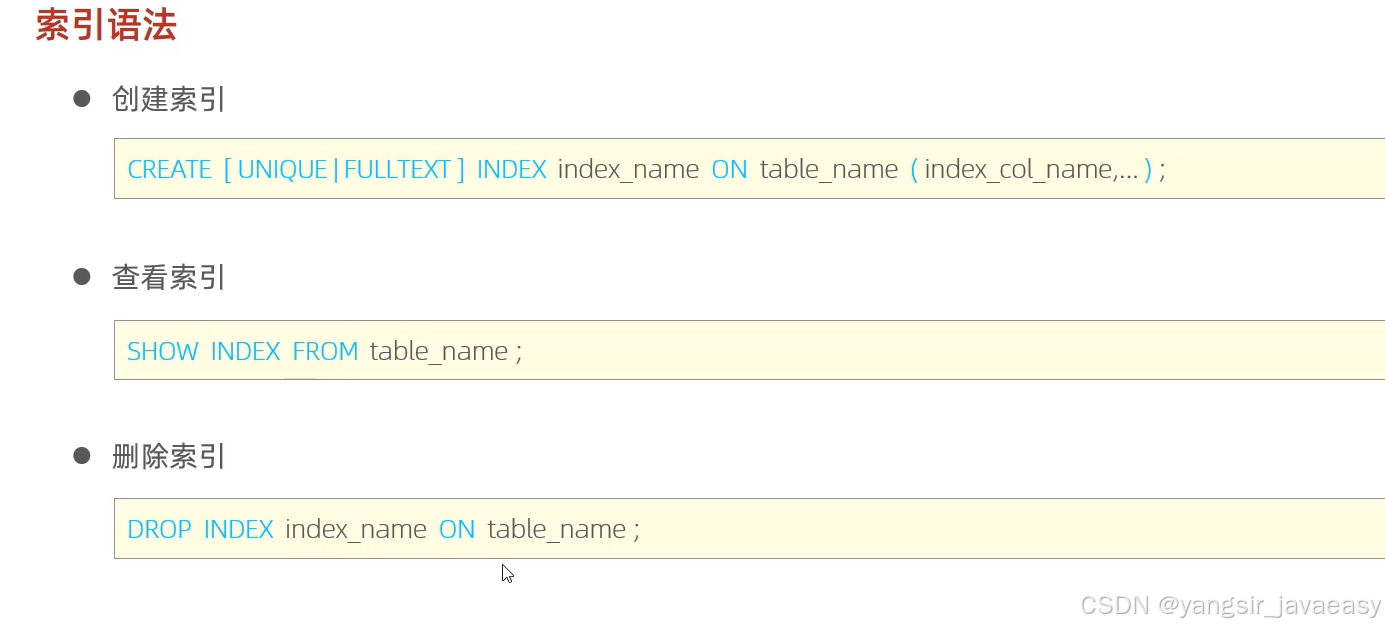Click index_col_name,... in the parentheses

pyautogui.click(x=1031, y=170)
